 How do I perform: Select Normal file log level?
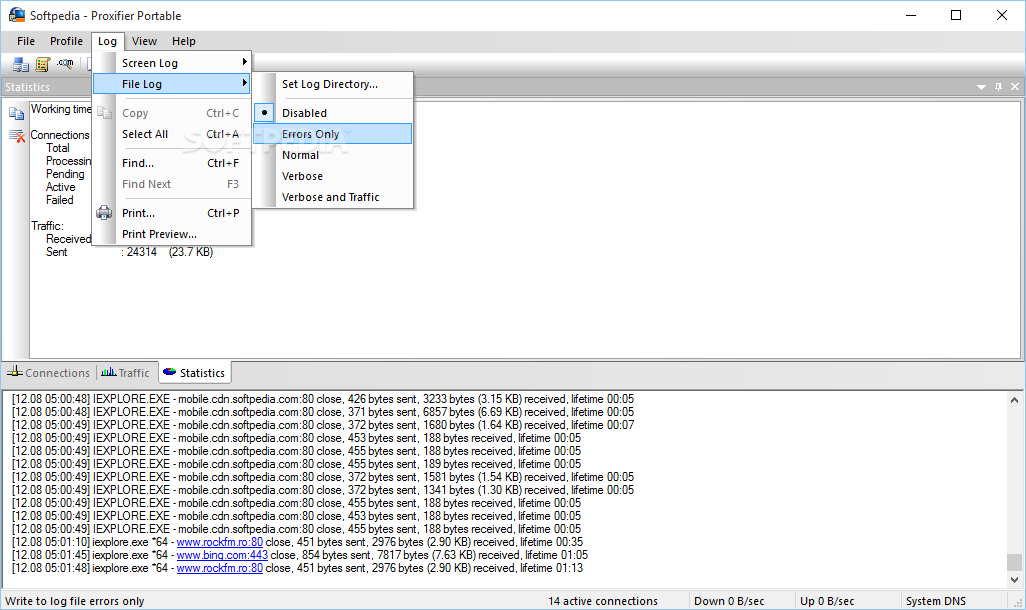pyautogui.click(x=333, y=154)
